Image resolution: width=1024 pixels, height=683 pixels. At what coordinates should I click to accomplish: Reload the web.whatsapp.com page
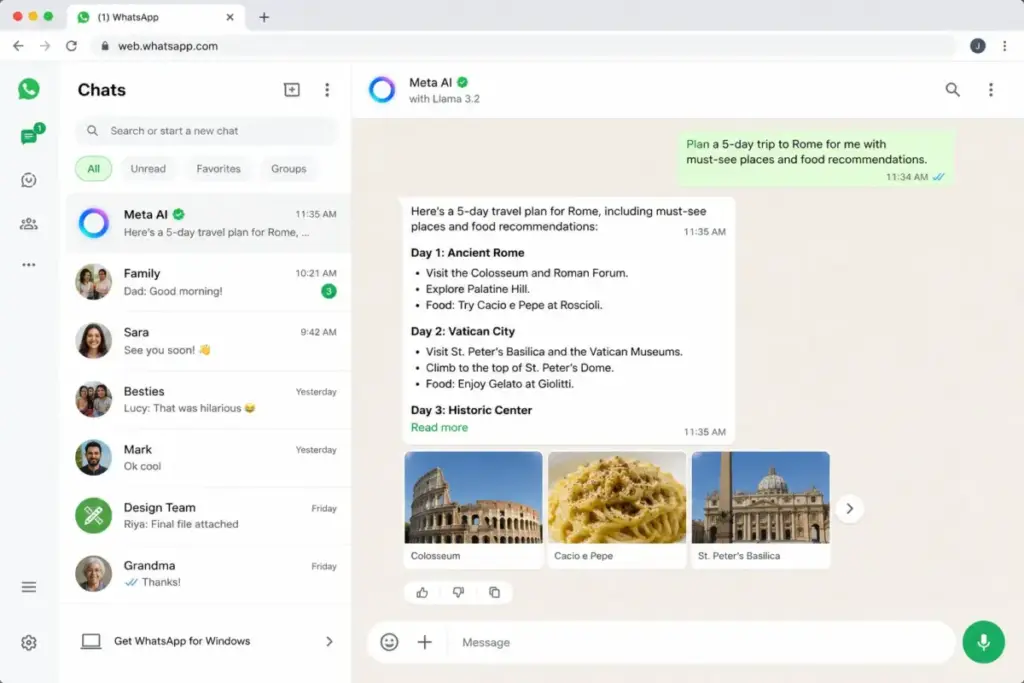coord(71,46)
